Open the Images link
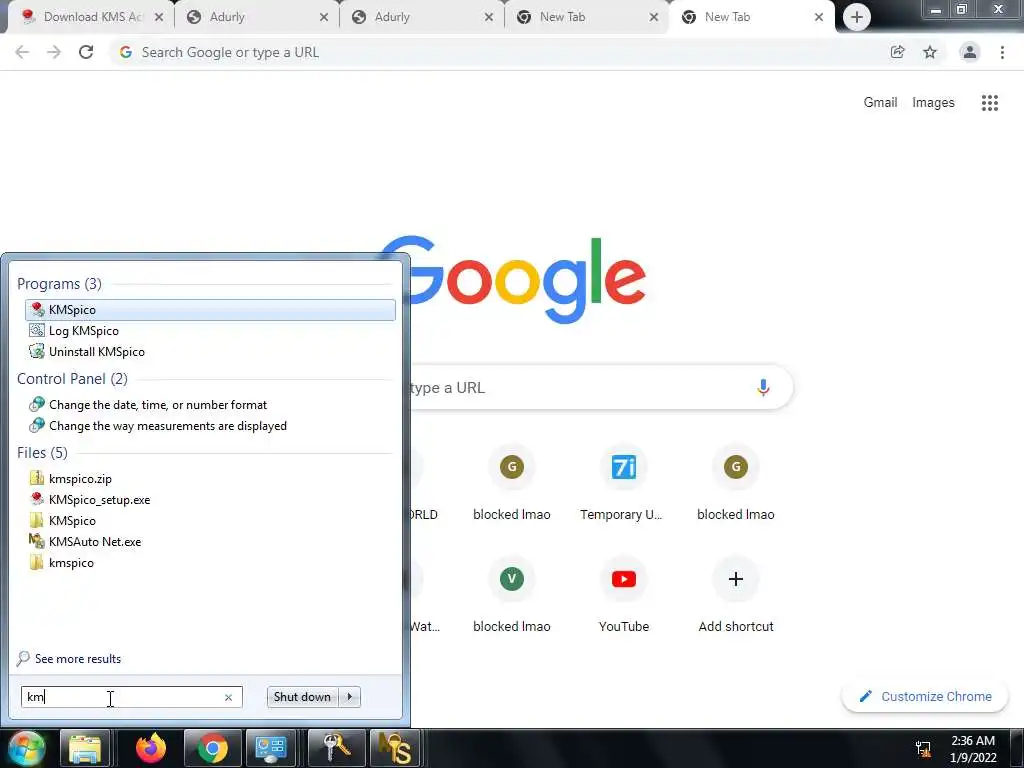The image size is (1024, 768). point(933,103)
